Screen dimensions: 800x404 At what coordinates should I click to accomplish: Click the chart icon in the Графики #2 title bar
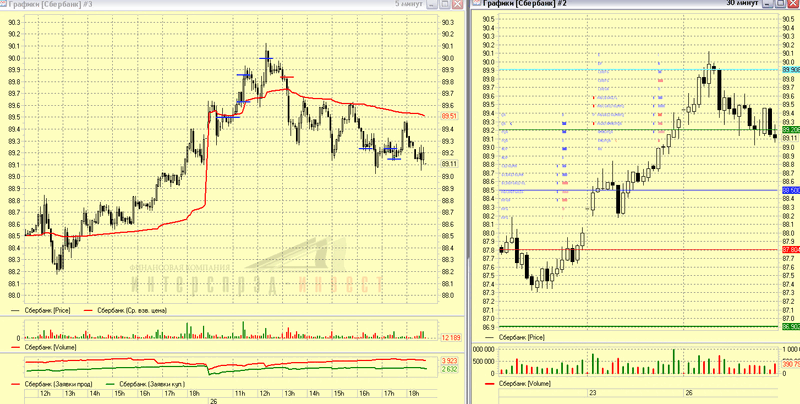(476, 3)
